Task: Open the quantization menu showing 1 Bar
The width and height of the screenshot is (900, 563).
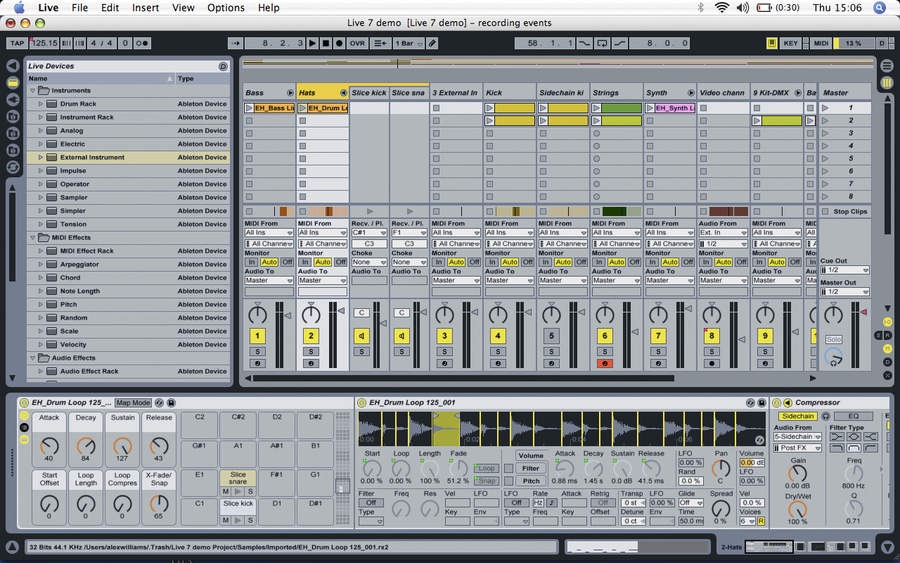Action: 408,43
